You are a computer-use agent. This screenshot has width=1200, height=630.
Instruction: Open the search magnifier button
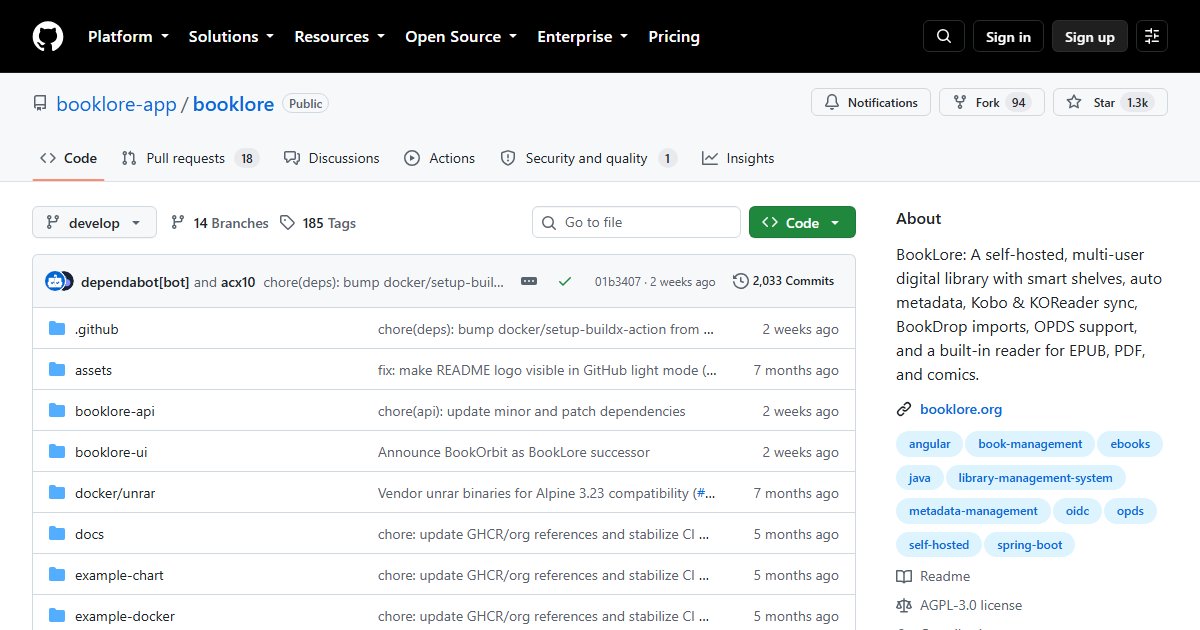(944, 37)
